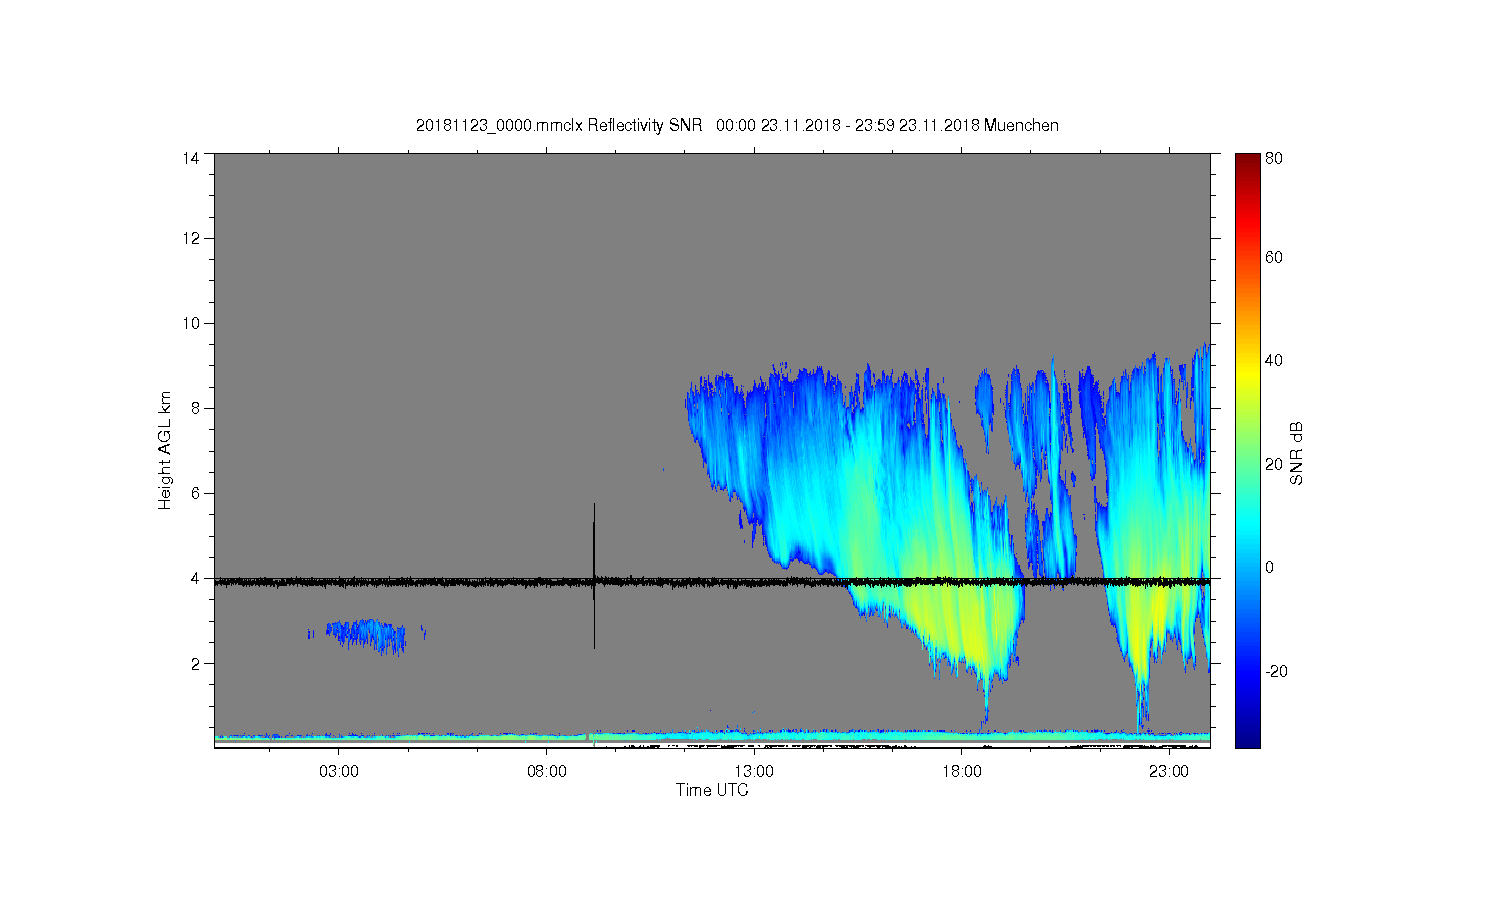This screenshot has height=900, width=1500.
Task: Click the height tick label 12
Action: pyautogui.click(x=191, y=238)
